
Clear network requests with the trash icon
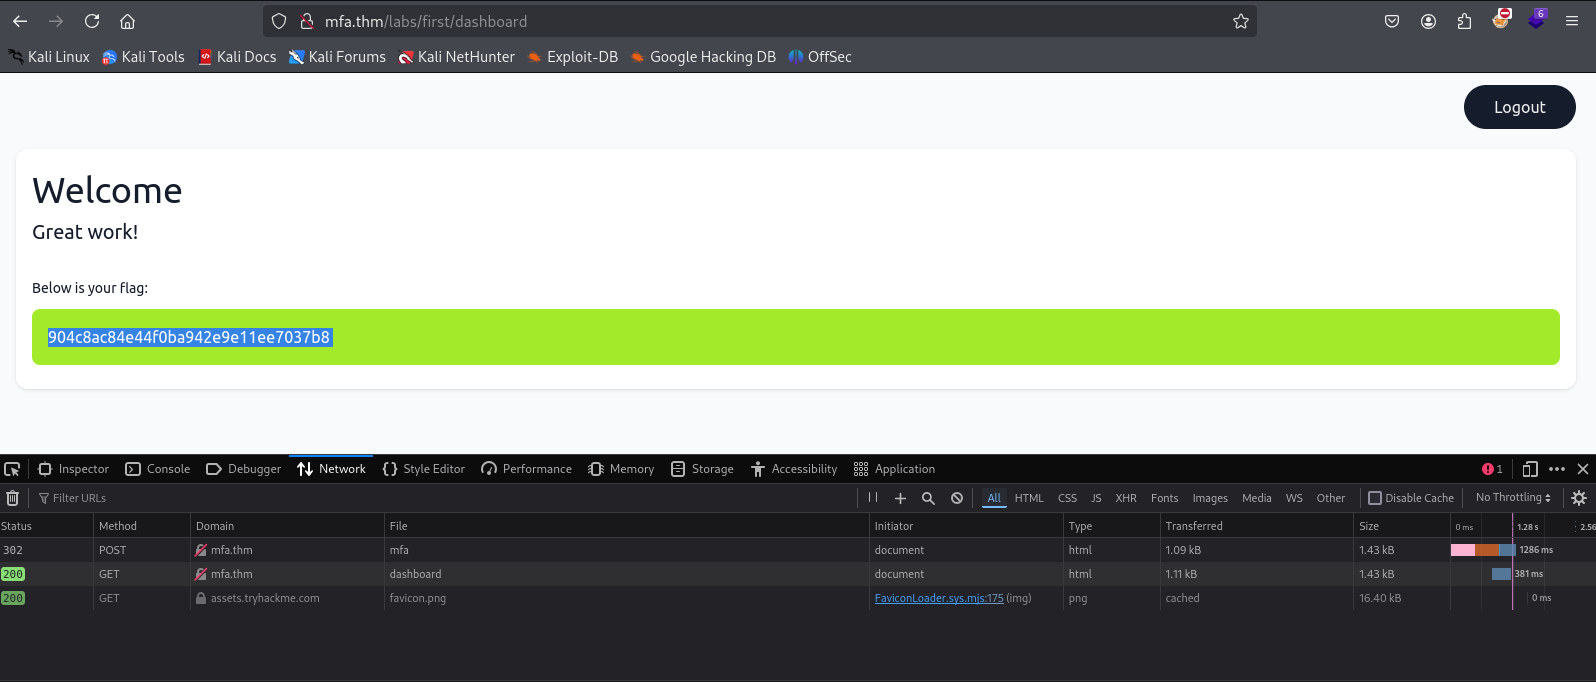[x=12, y=498]
